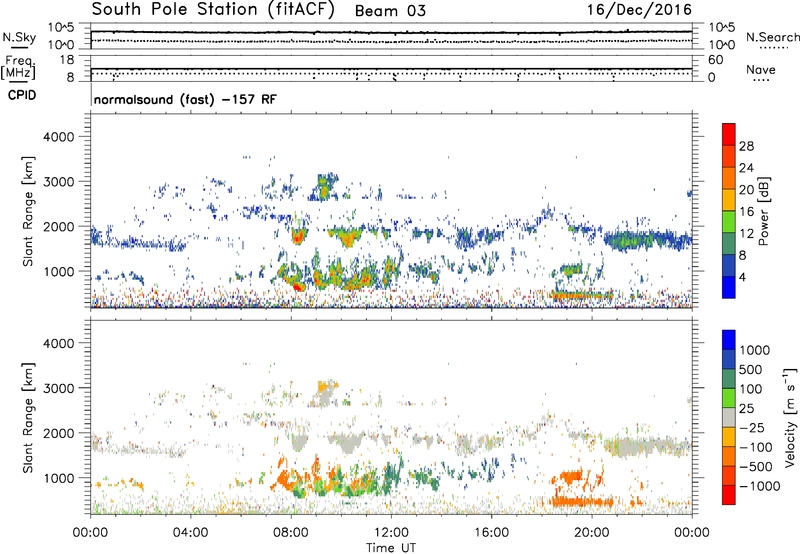Click the '12:00' time tick label
800x554 pixels.
391,533
